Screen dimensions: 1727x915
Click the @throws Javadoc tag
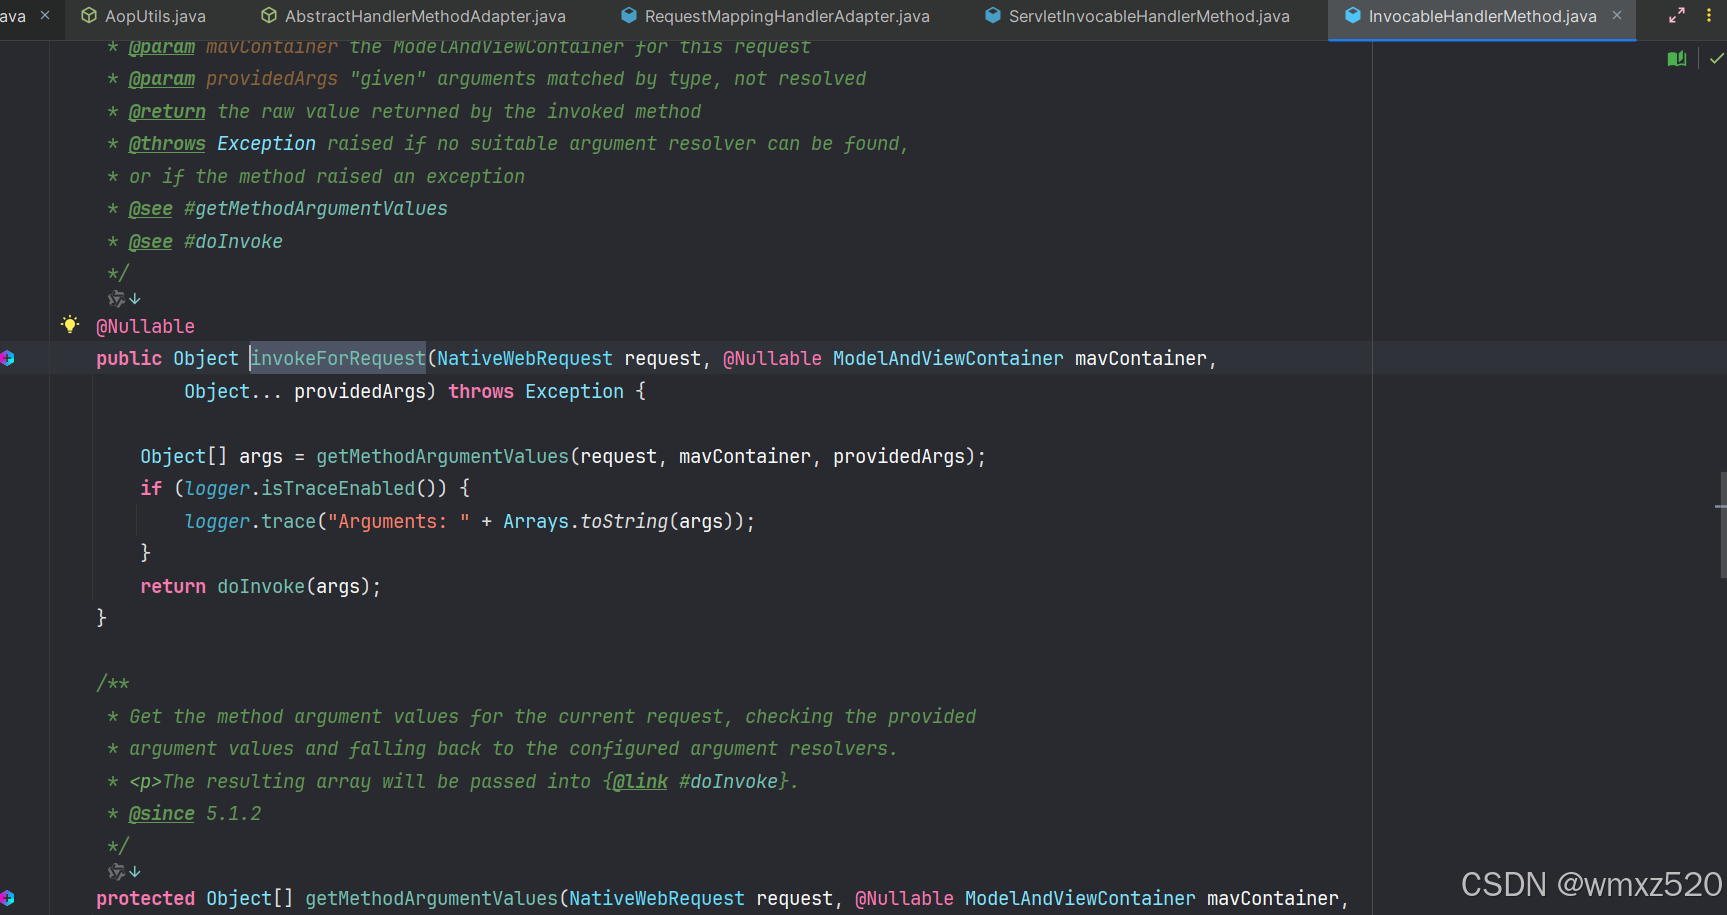pos(167,144)
